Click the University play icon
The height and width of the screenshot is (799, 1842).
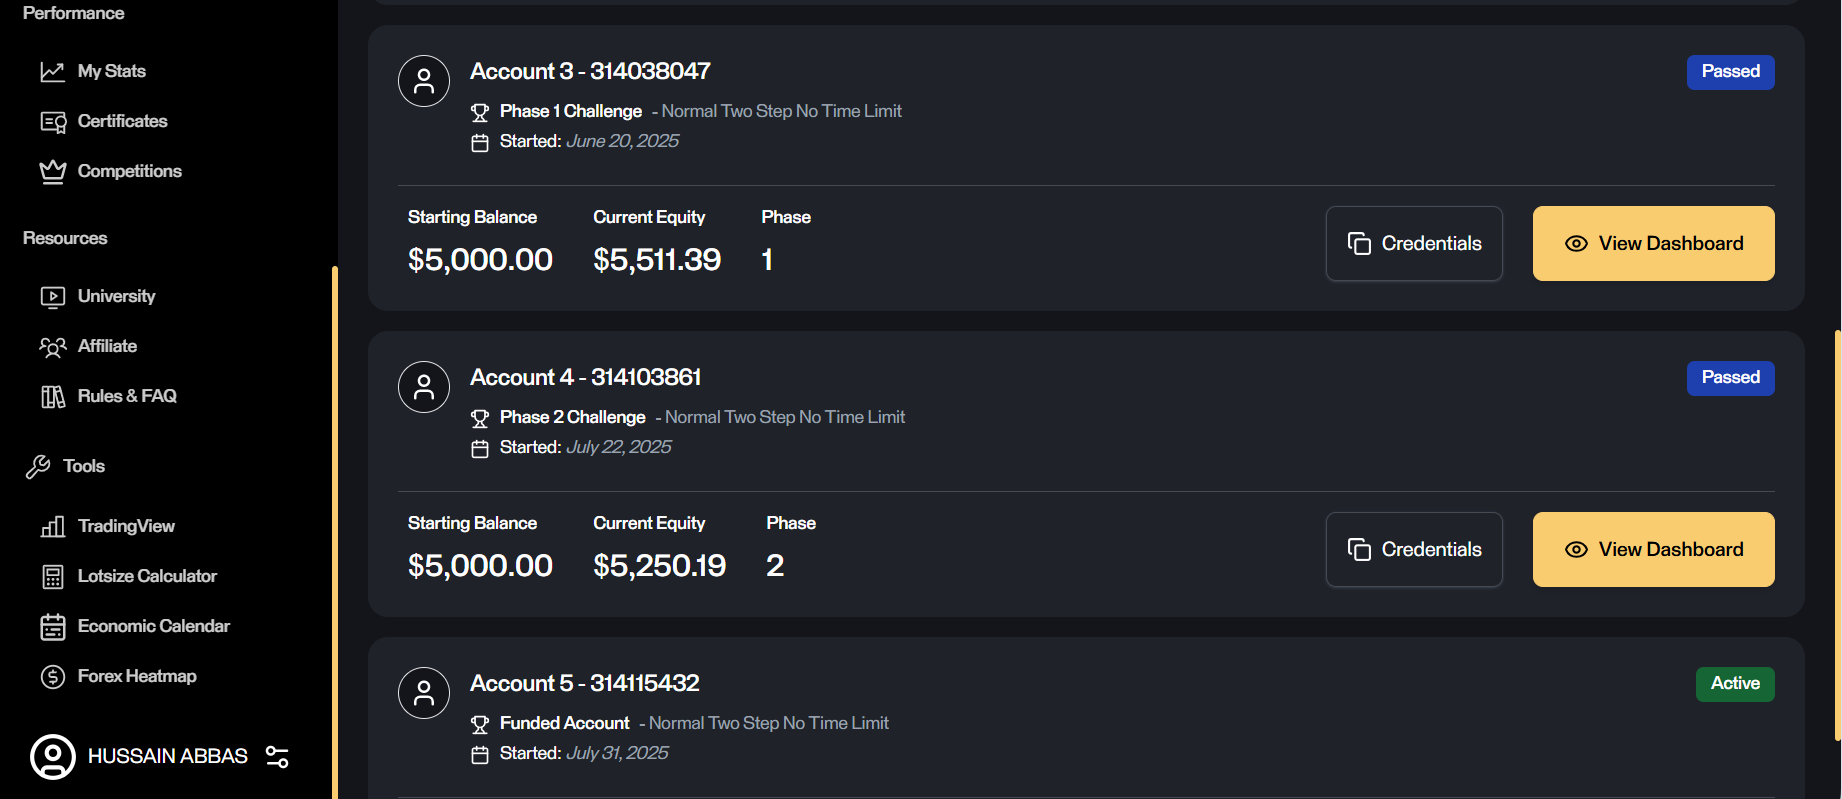pos(52,297)
